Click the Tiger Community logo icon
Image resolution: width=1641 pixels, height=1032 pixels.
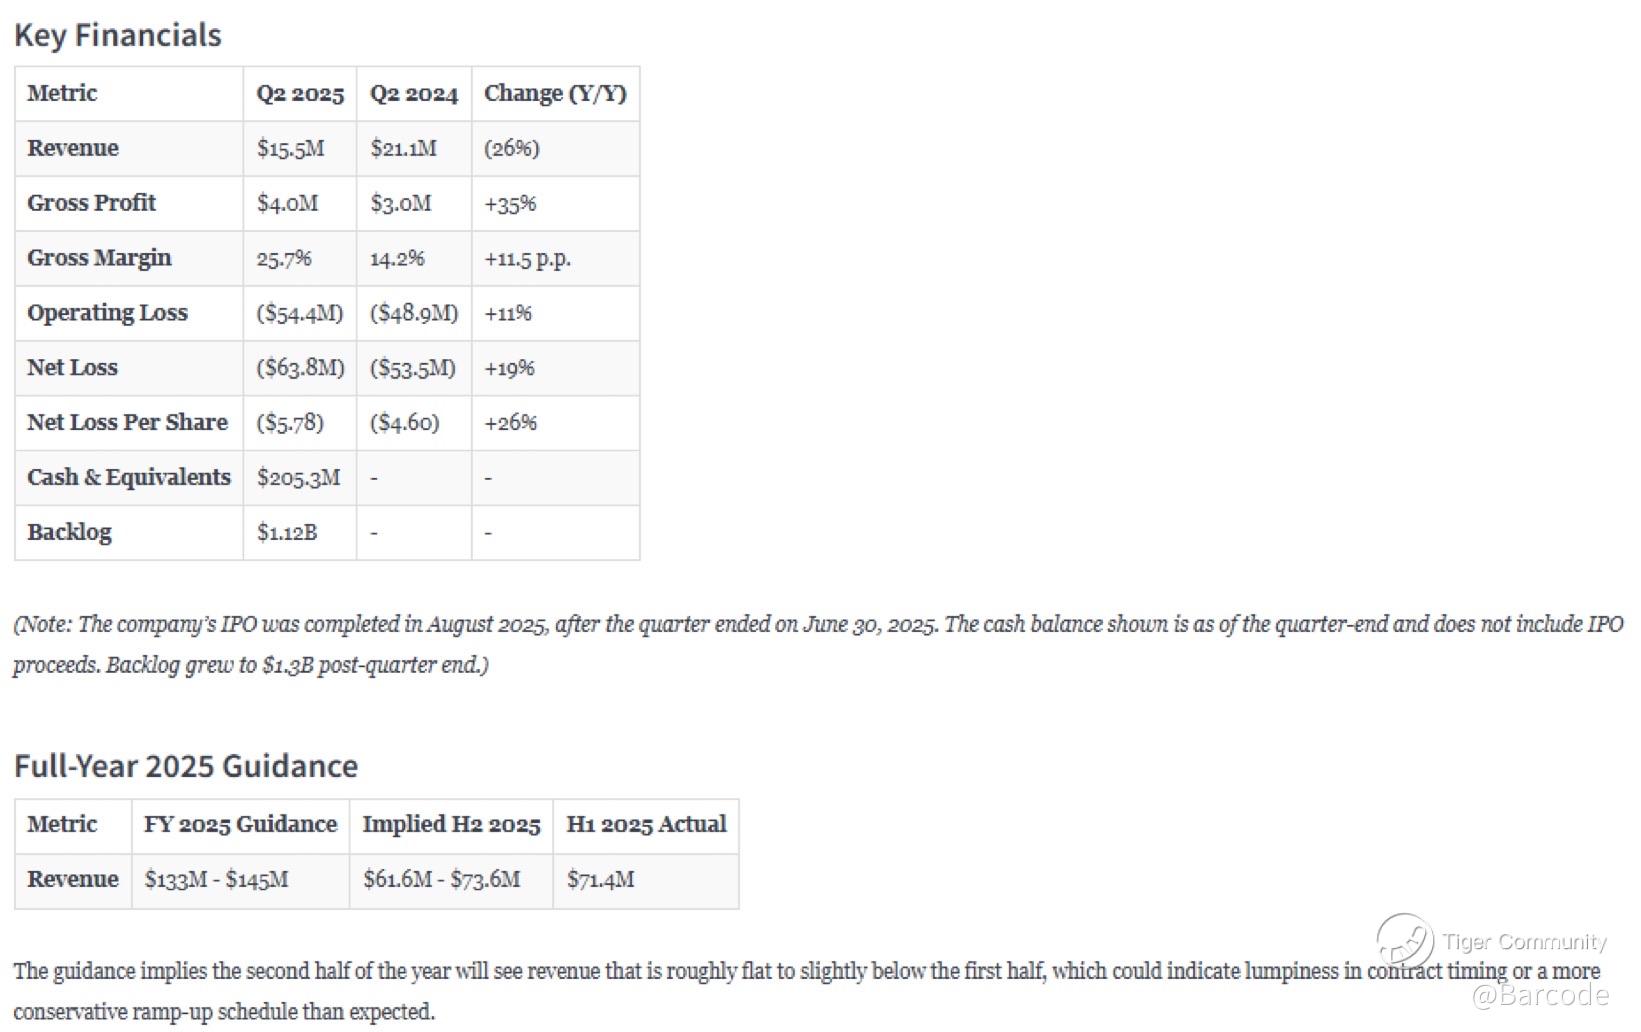click(x=1404, y=941)
